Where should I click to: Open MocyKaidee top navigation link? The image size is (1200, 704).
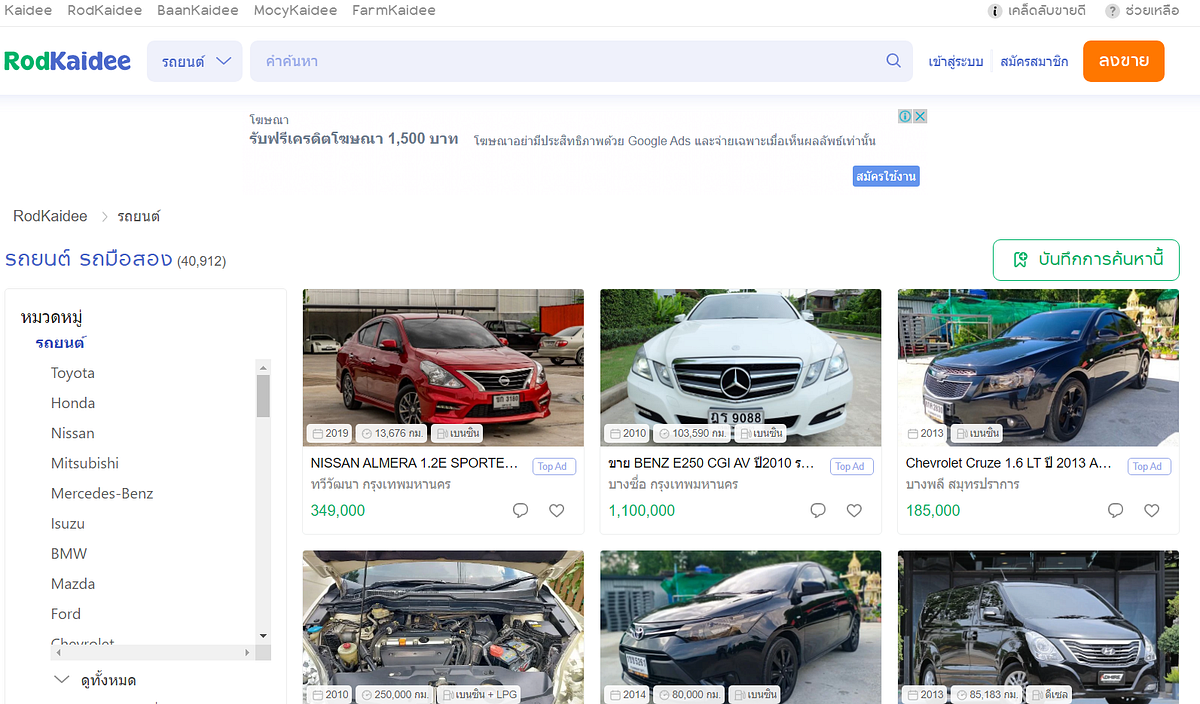click(x=296, y=11)
